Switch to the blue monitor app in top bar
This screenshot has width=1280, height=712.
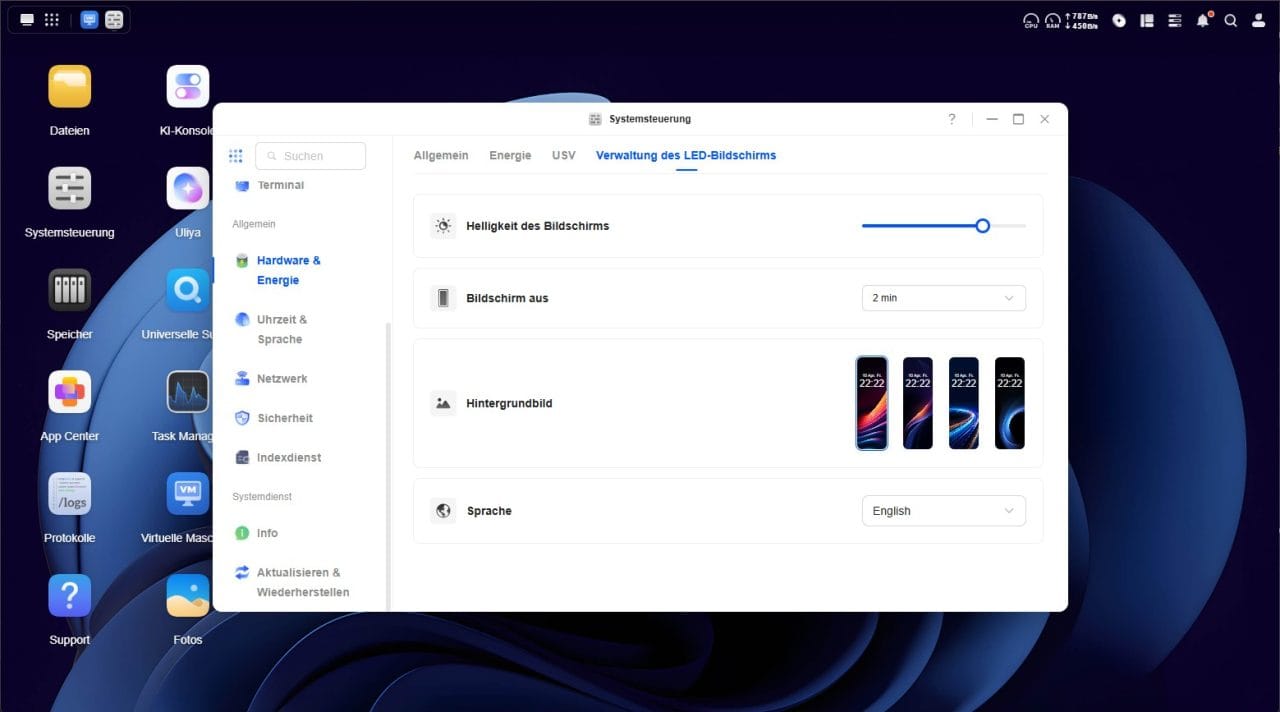click(x=90, y=20)
